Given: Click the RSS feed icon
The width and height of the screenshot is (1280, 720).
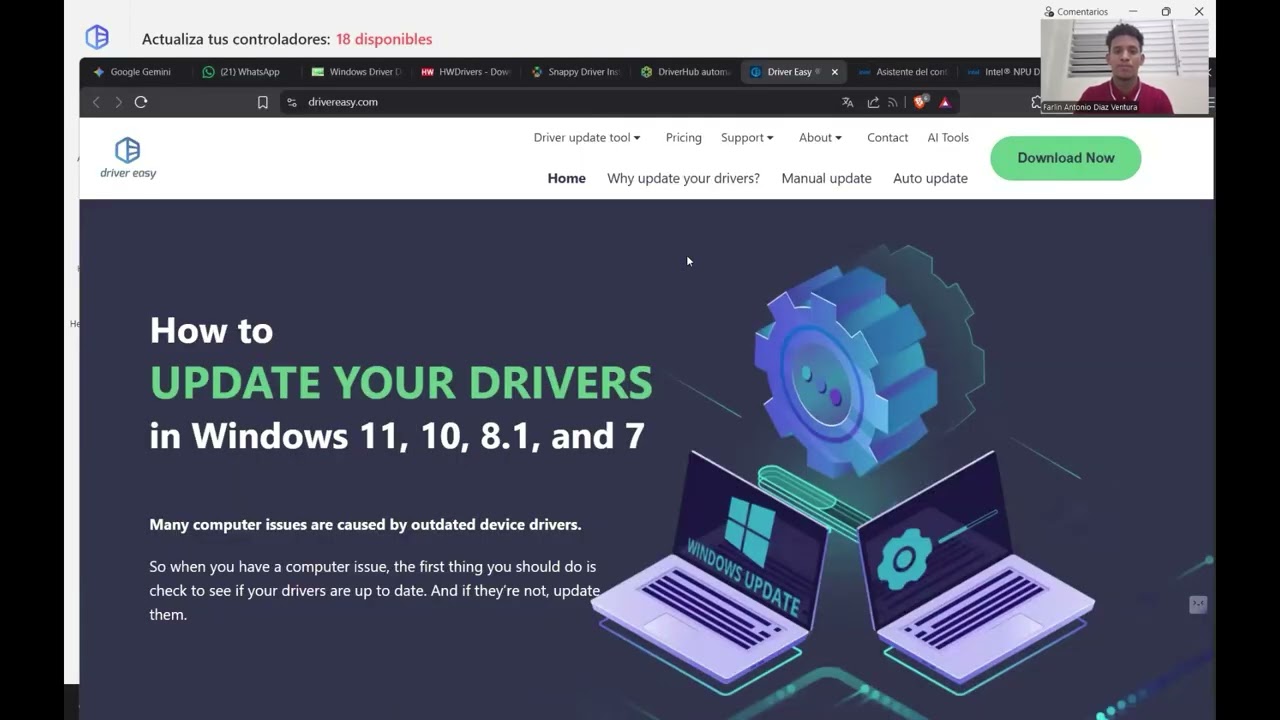Looking at the screenshot, I should point(893,102).
